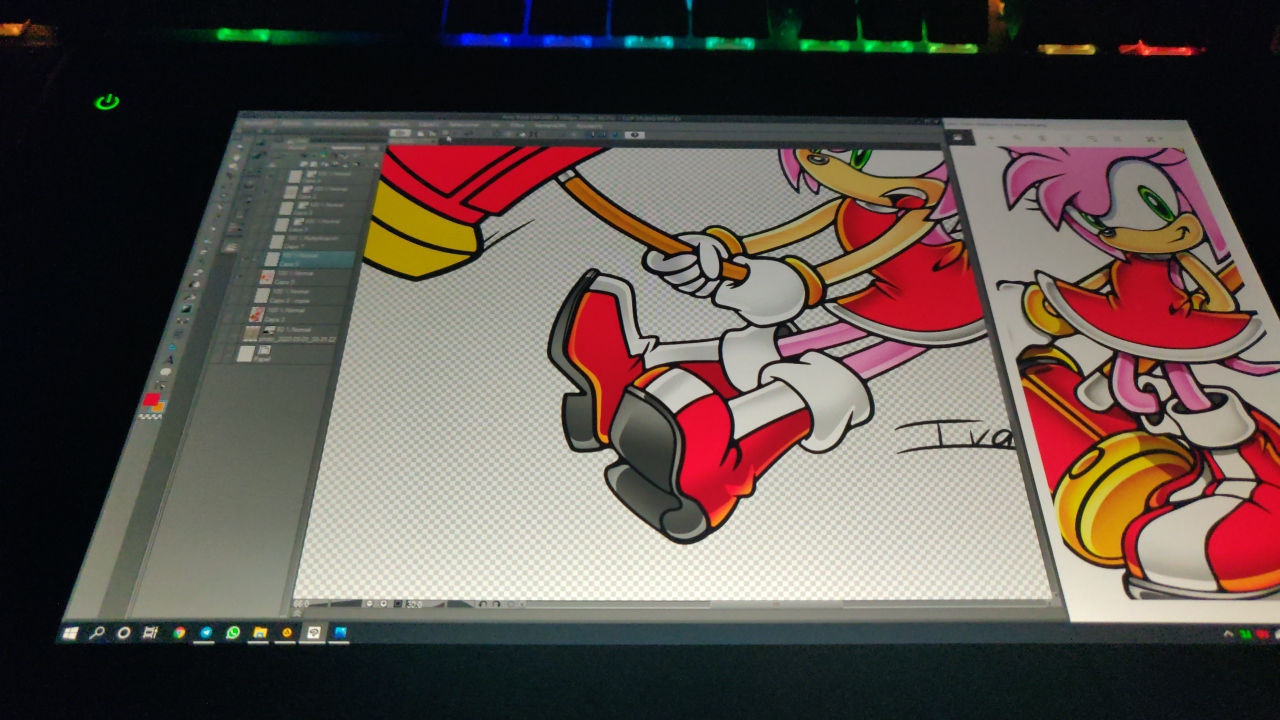Viewport: 1280px width, 720px height.
Task: Switch to Clip Studio Paint taskbar icon
Action: 313,633
